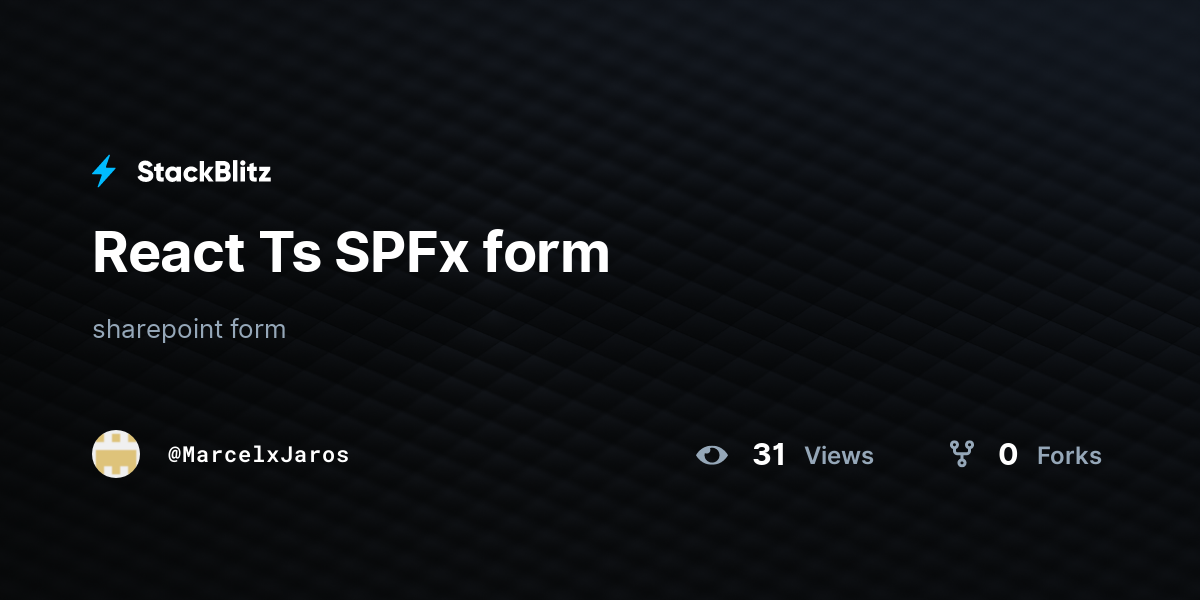Click the word sharepoint in the description
Image resolution: width=1200 pixels, height=600 pixels.
point(158,330)
